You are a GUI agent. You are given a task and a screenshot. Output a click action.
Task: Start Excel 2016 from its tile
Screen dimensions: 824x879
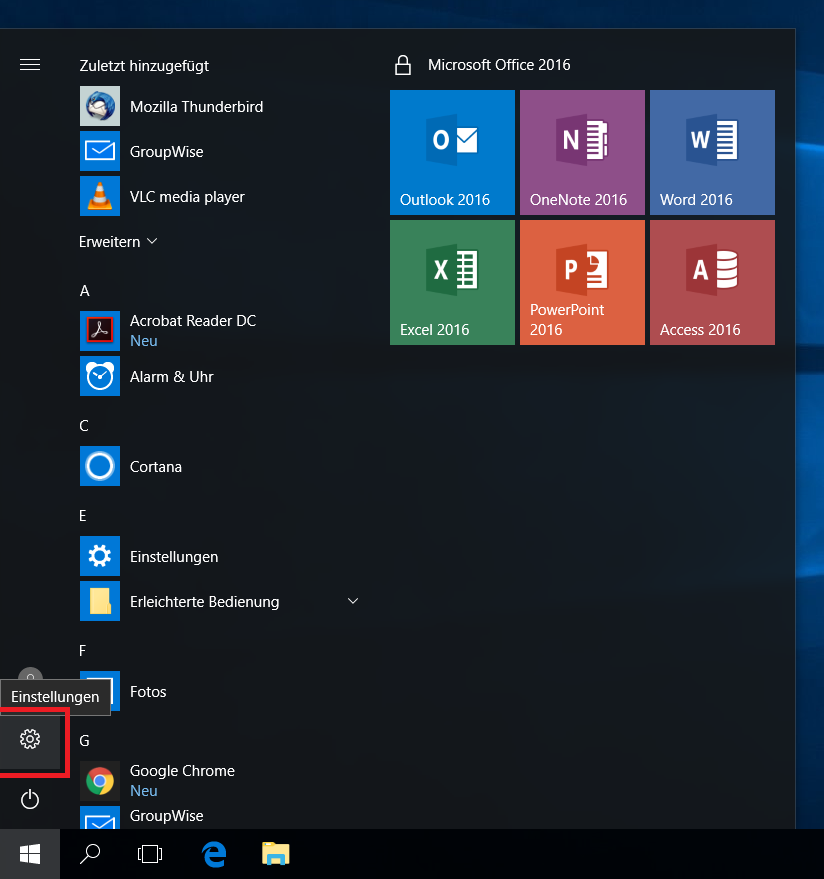[x=452, y=282]
